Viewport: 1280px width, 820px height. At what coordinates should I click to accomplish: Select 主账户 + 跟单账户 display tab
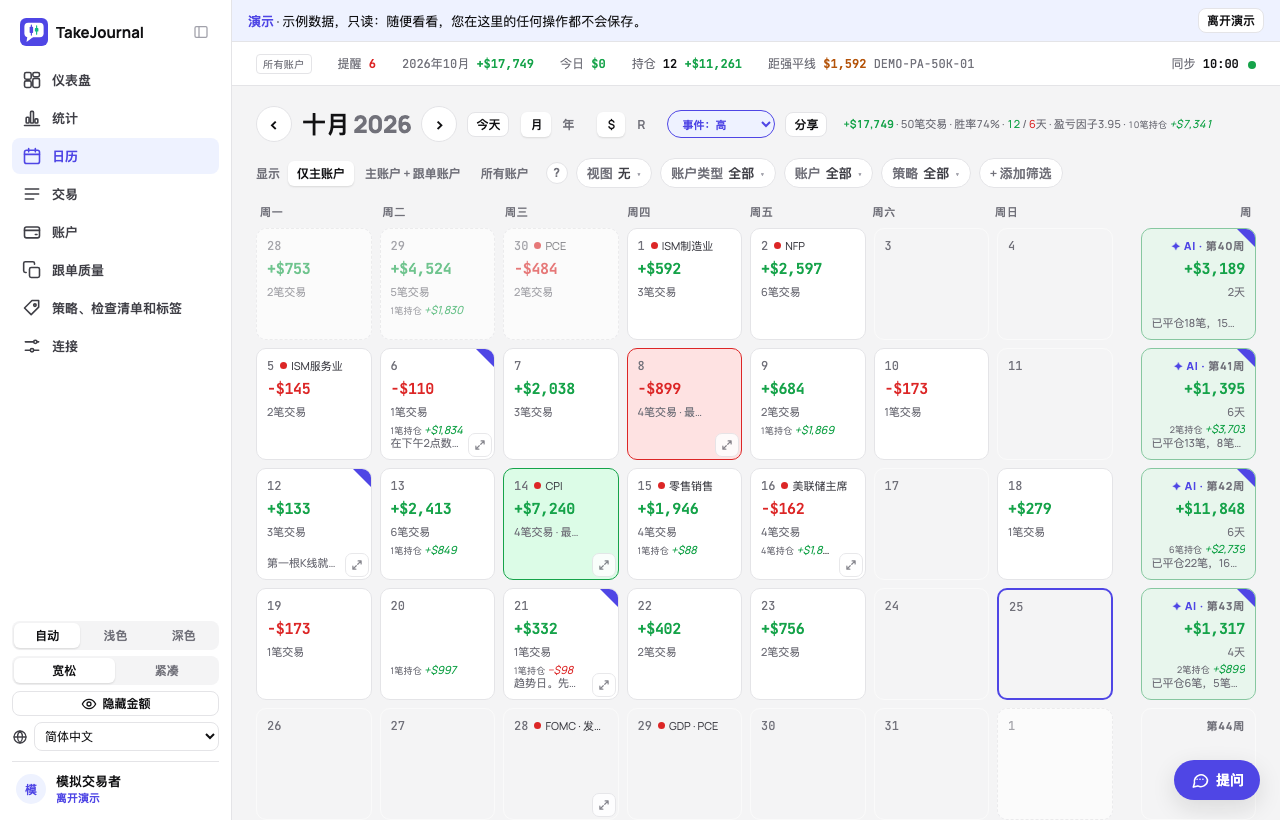point(412,173)
